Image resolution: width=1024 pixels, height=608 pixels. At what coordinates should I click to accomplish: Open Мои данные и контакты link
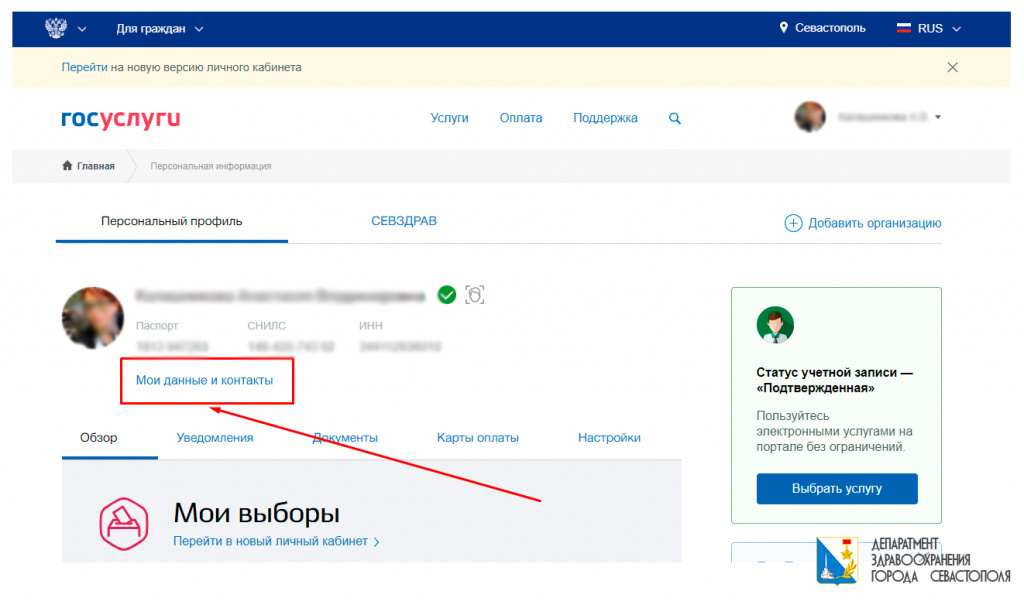pos(204,380)
